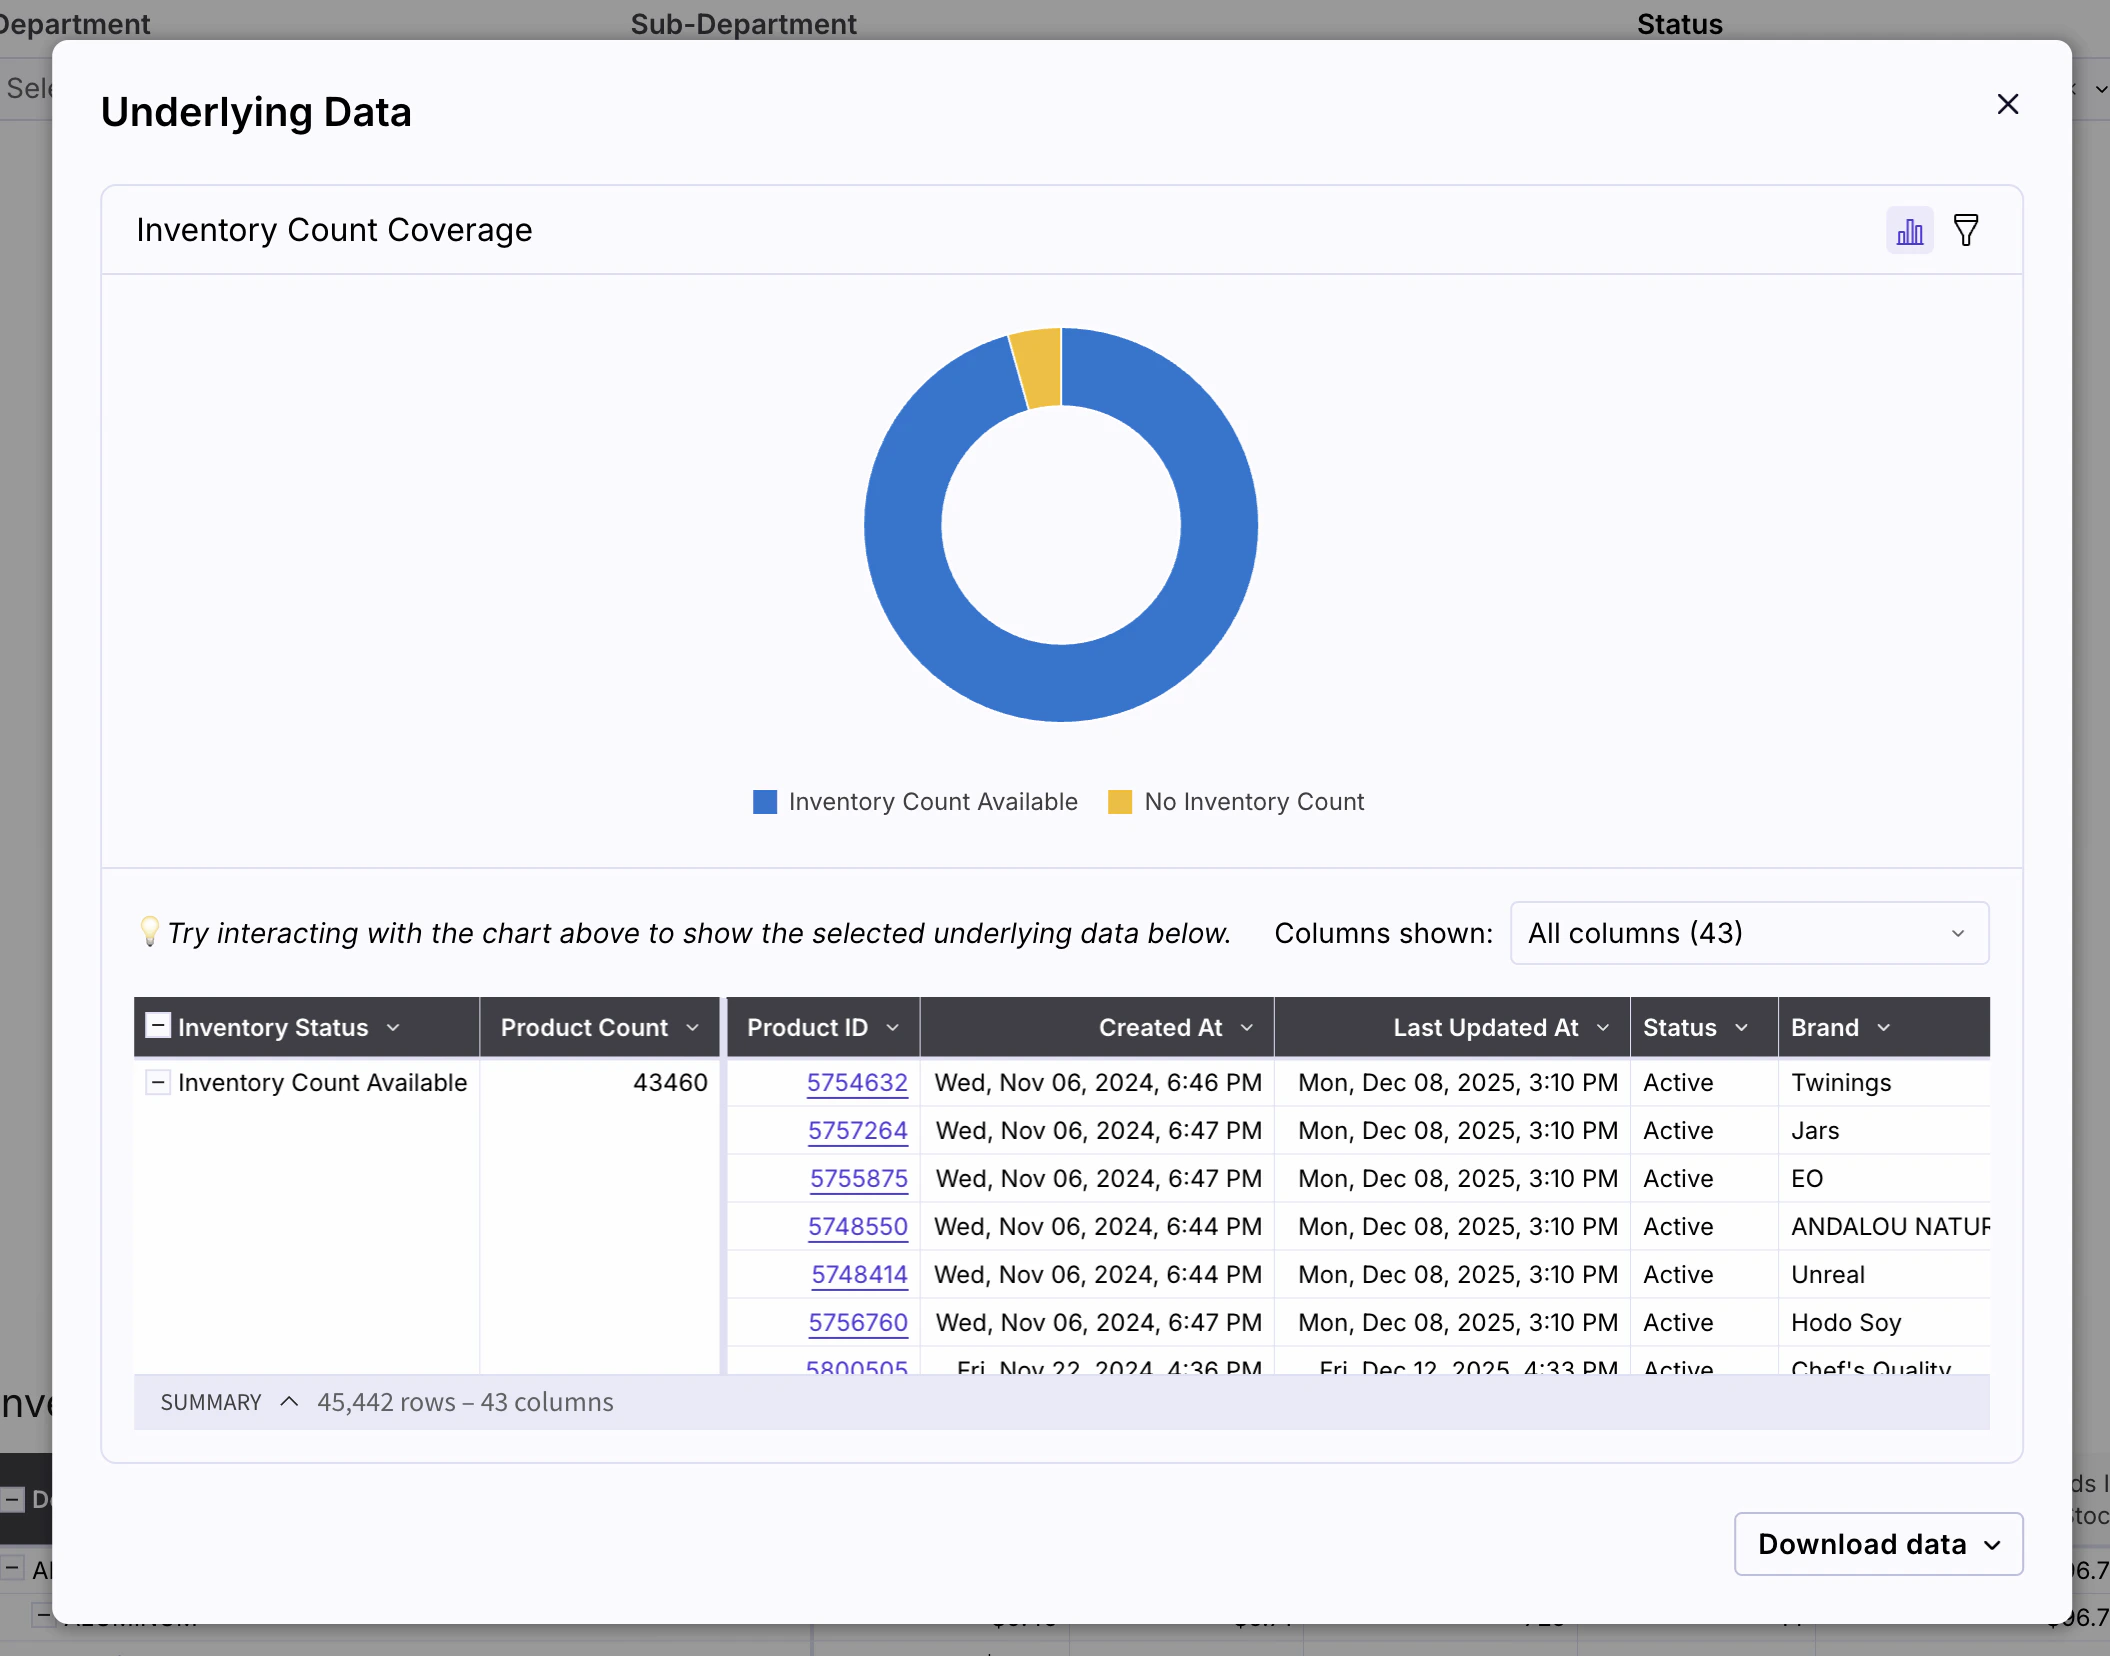Screen dimensions: 2110x1656
Task: Open product link 5754632
Action: pyautogui.click(x=858, y=1082)
